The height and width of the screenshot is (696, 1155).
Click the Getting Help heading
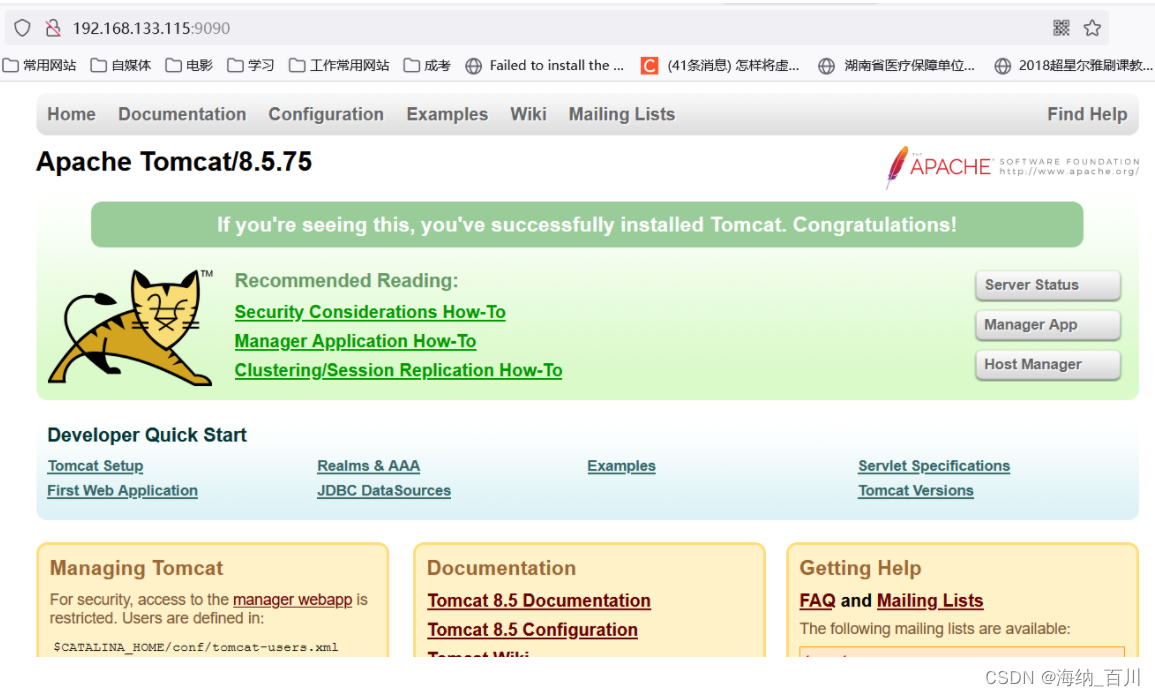point(860,568)
